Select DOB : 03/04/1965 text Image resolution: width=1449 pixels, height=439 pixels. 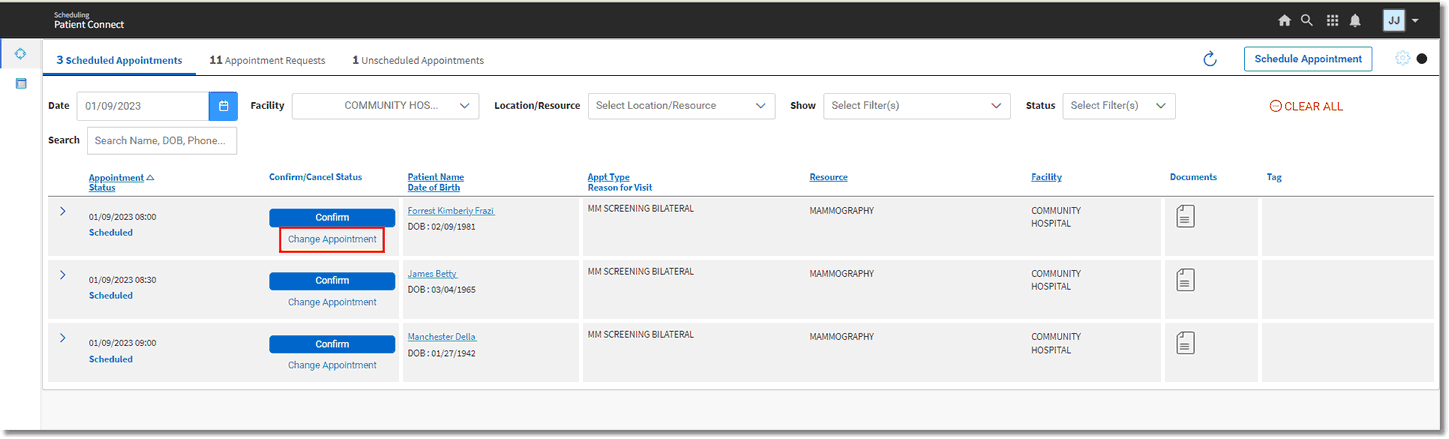[x=442, y=290]
